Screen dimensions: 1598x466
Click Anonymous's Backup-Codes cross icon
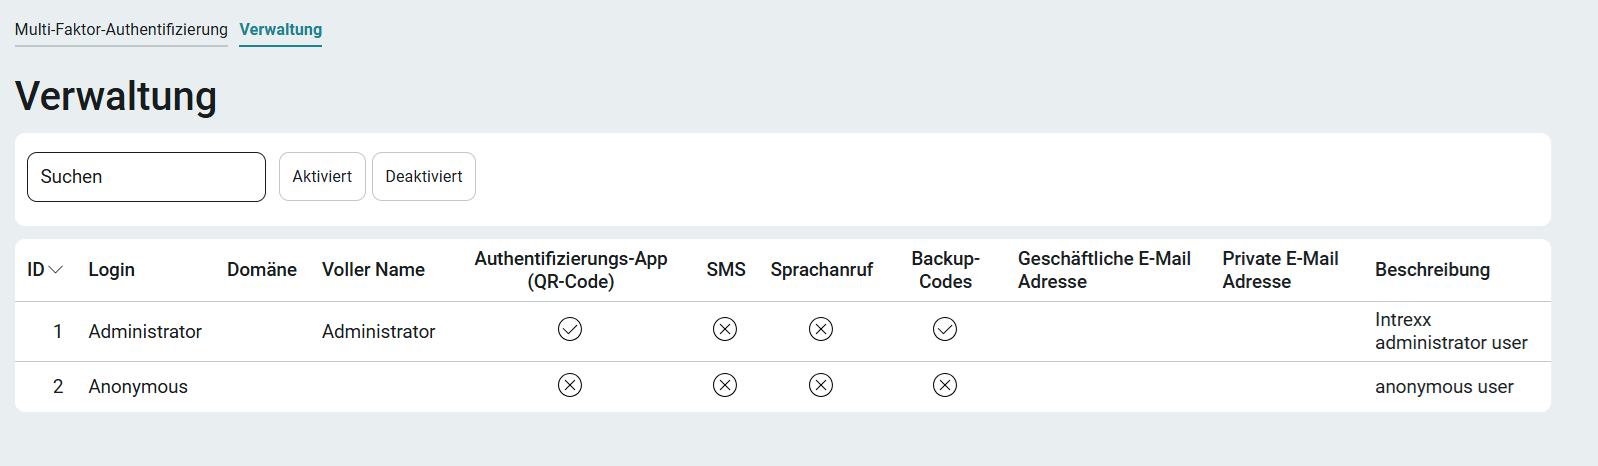coord(945,385)
